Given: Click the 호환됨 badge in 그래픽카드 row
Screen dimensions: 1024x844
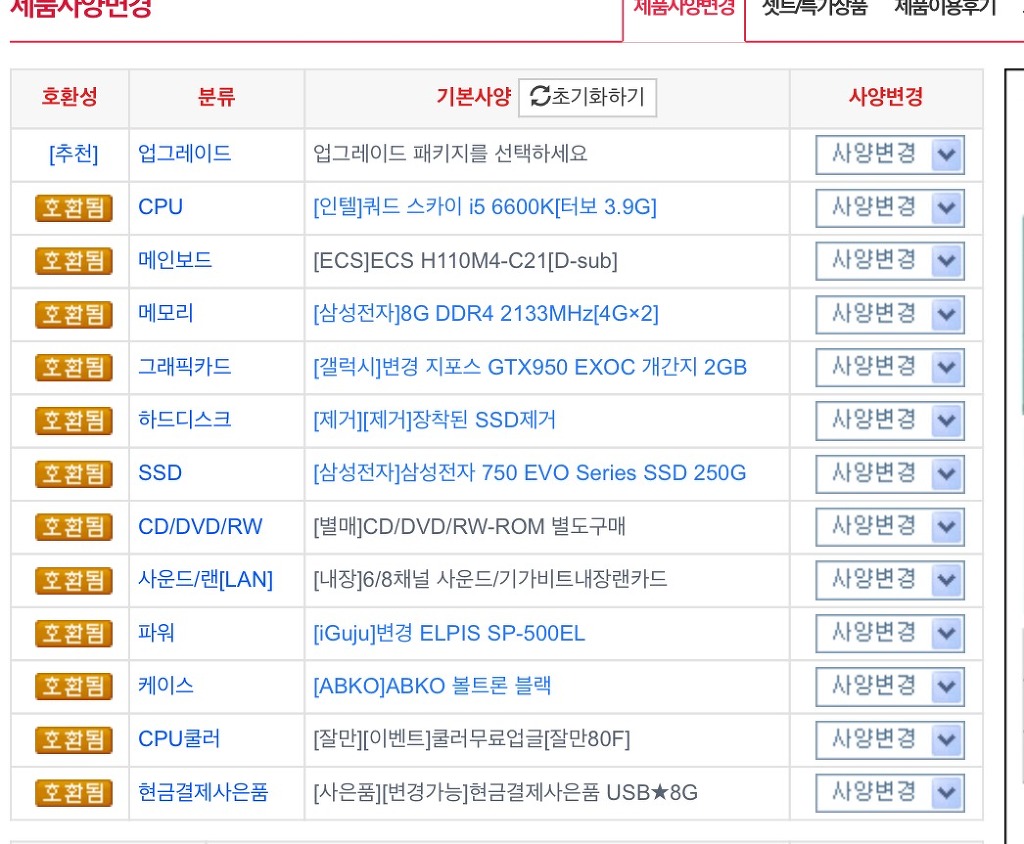Looking at the screenshot, I should pyautogui.click(x=74, y=368).
